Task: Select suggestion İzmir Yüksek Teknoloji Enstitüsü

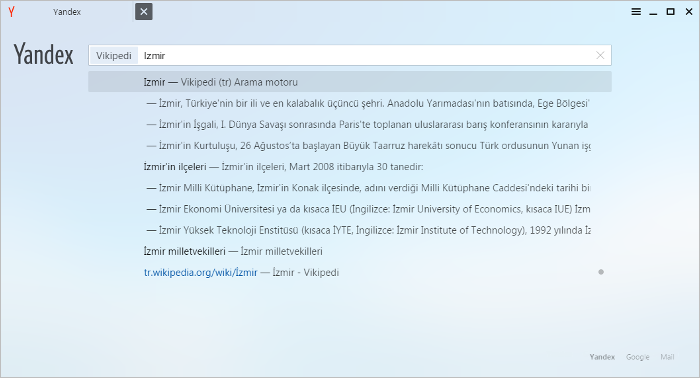Action: 350,230
